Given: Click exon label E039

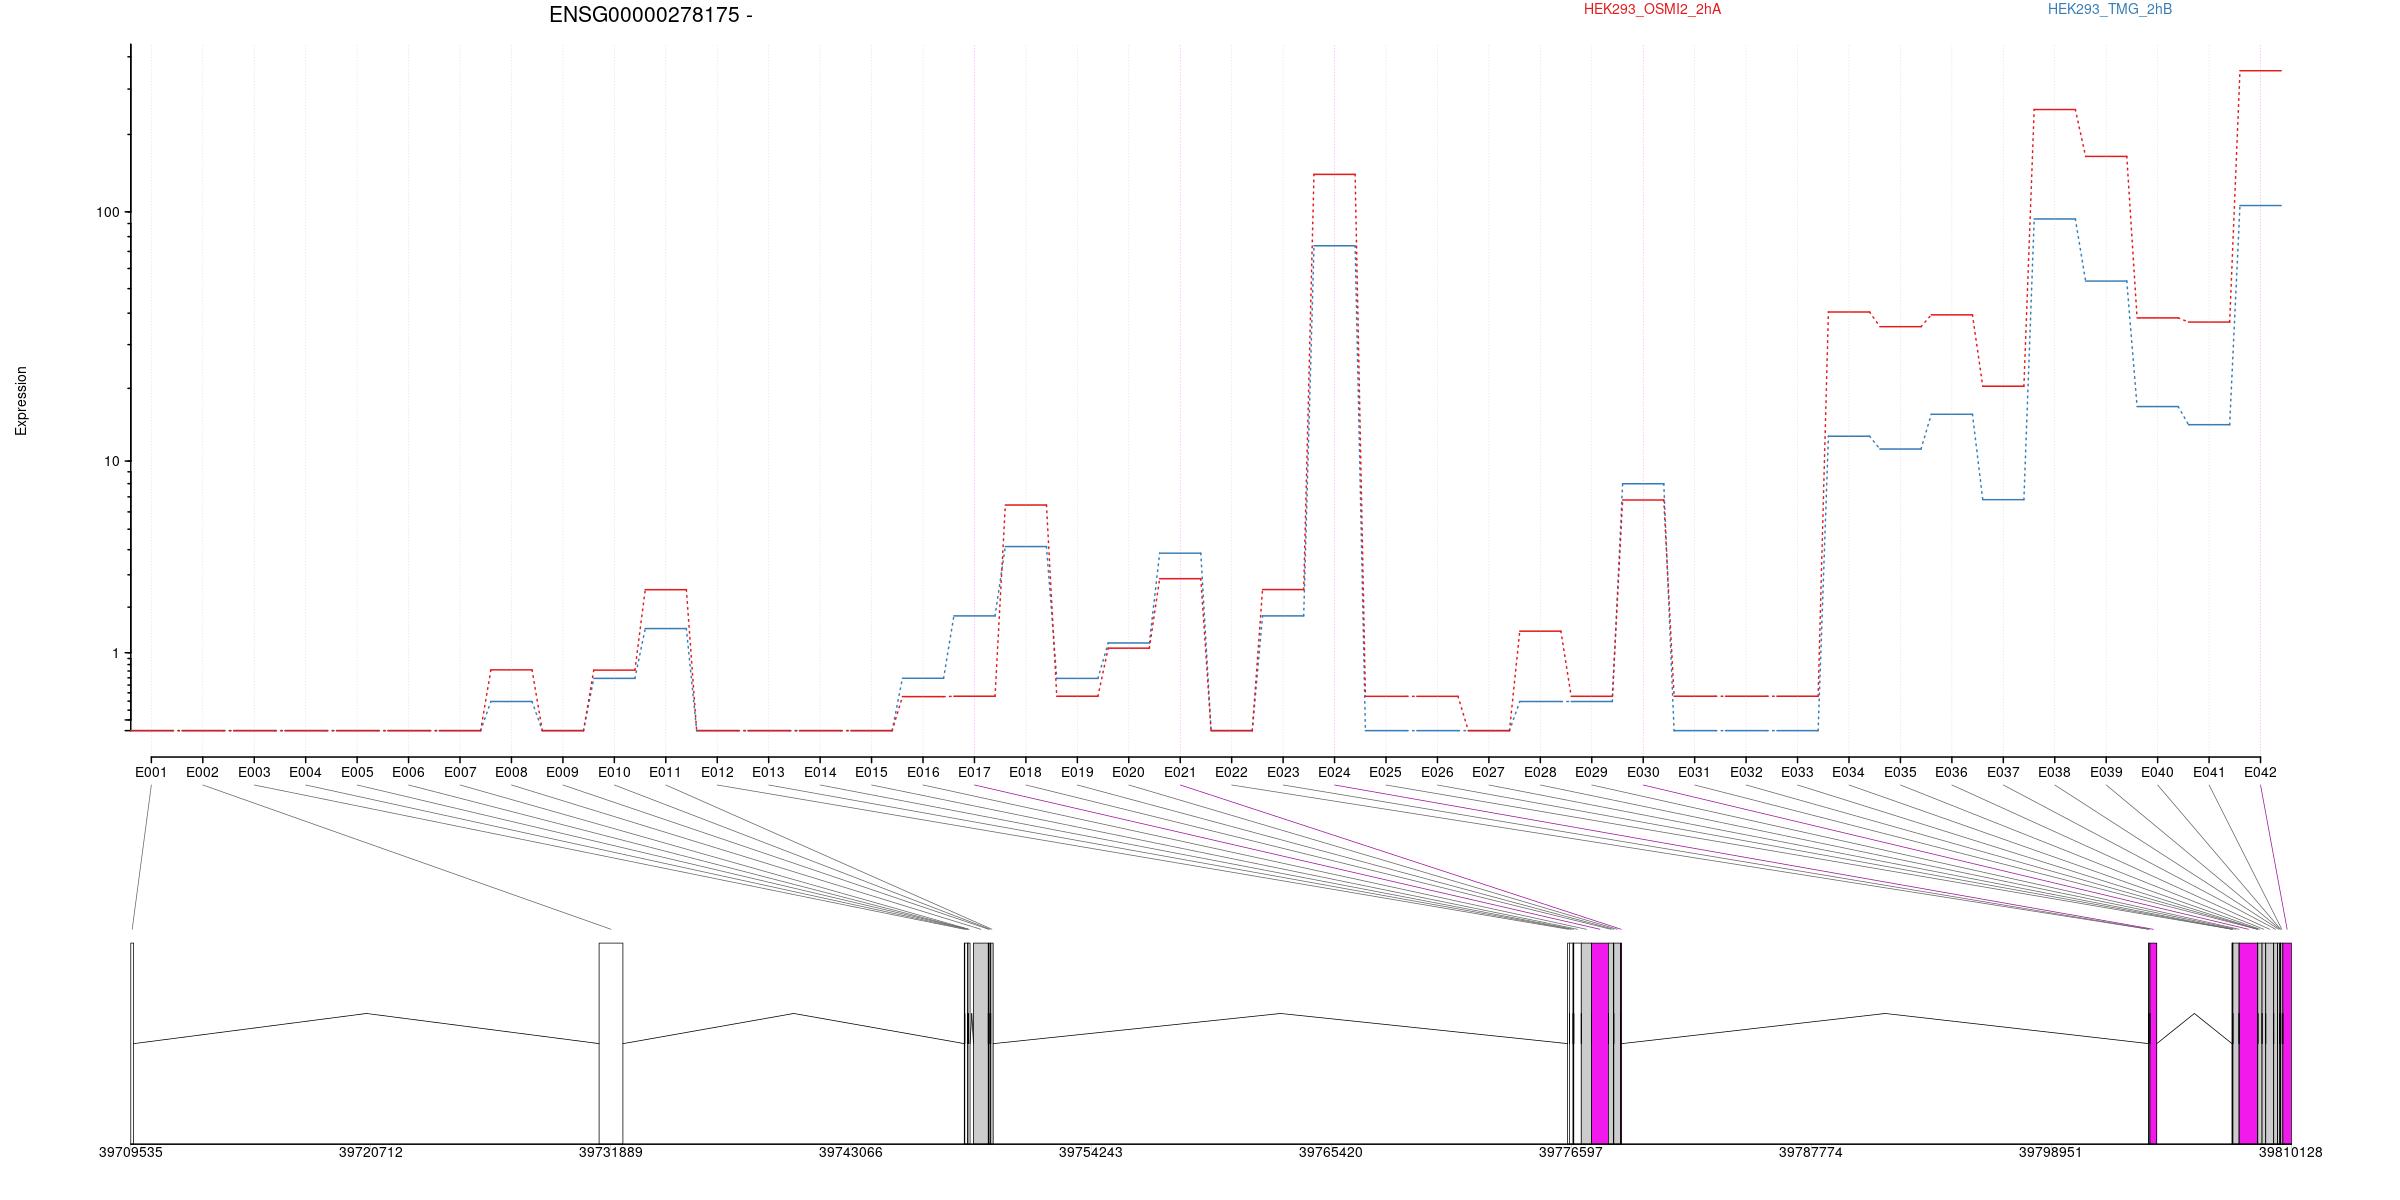Looking at the screenshot, I should point(2106,772).
